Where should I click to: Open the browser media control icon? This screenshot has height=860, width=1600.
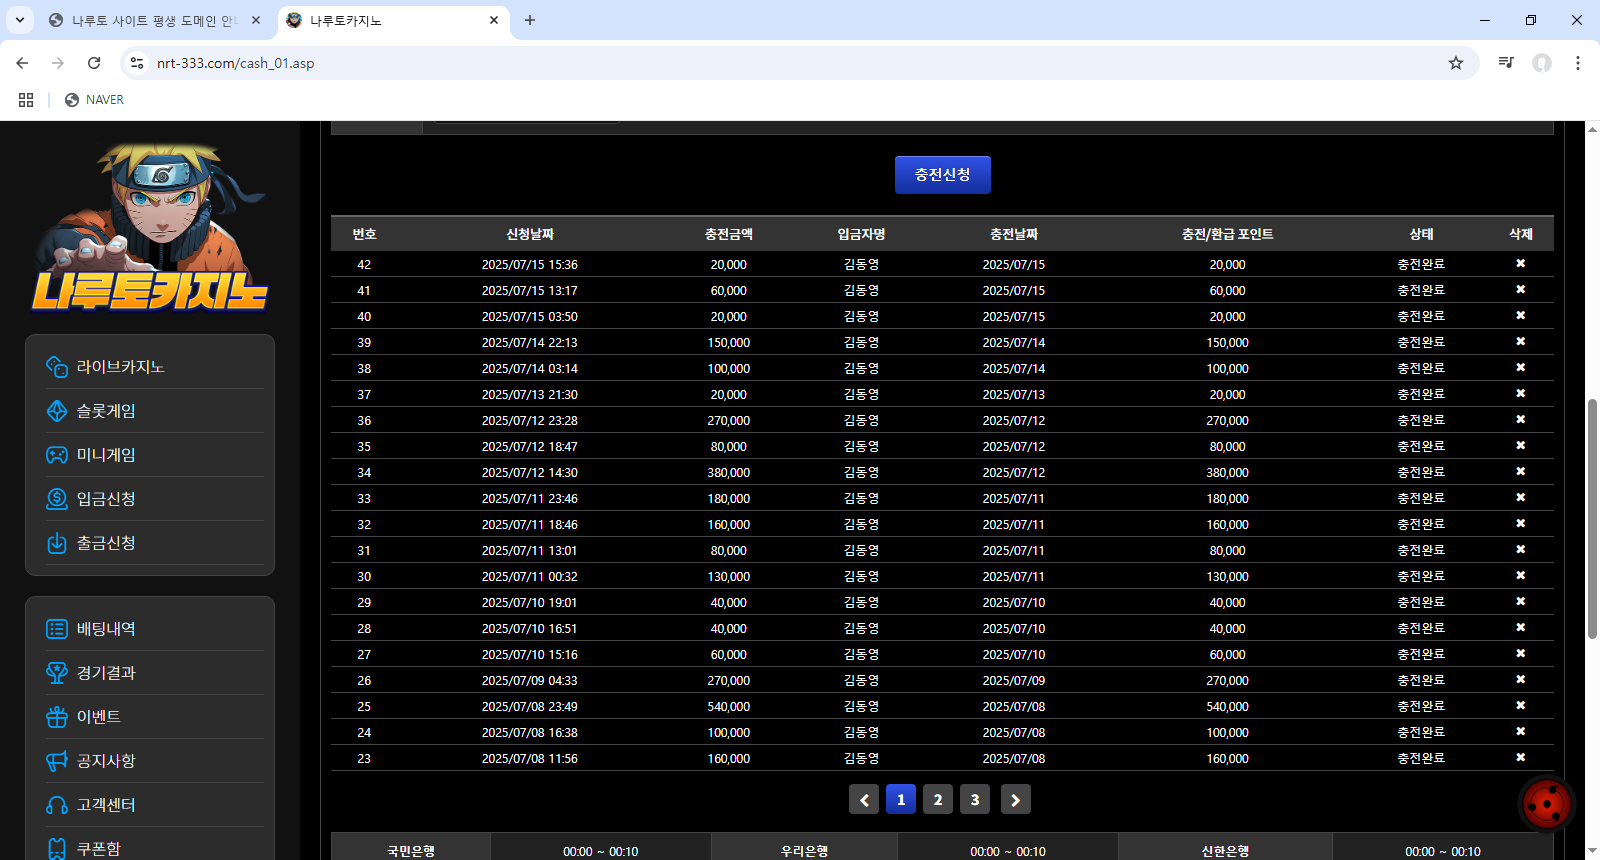point(1506,63)
